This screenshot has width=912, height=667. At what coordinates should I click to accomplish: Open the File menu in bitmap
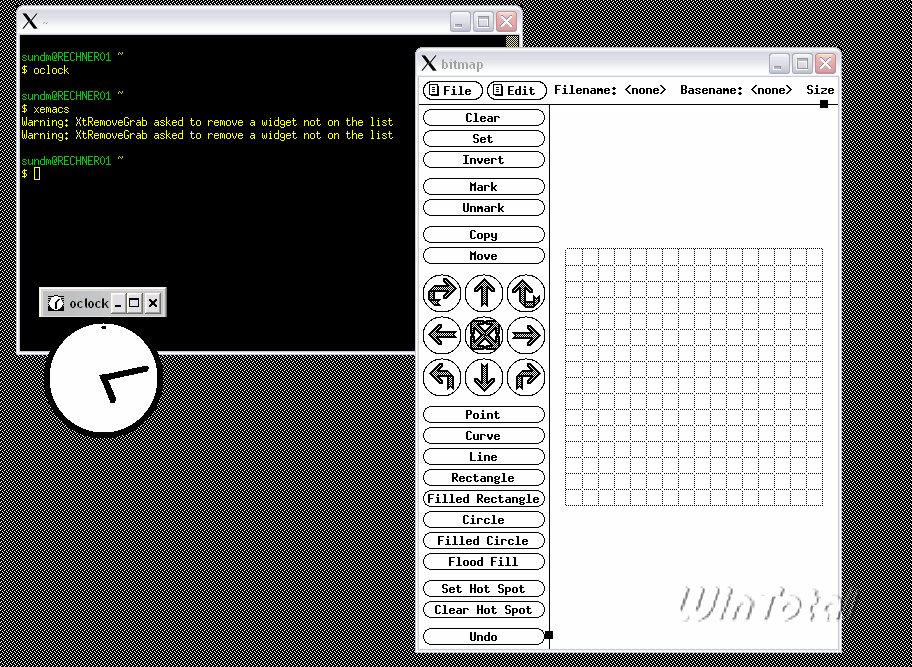click(453, 91)
